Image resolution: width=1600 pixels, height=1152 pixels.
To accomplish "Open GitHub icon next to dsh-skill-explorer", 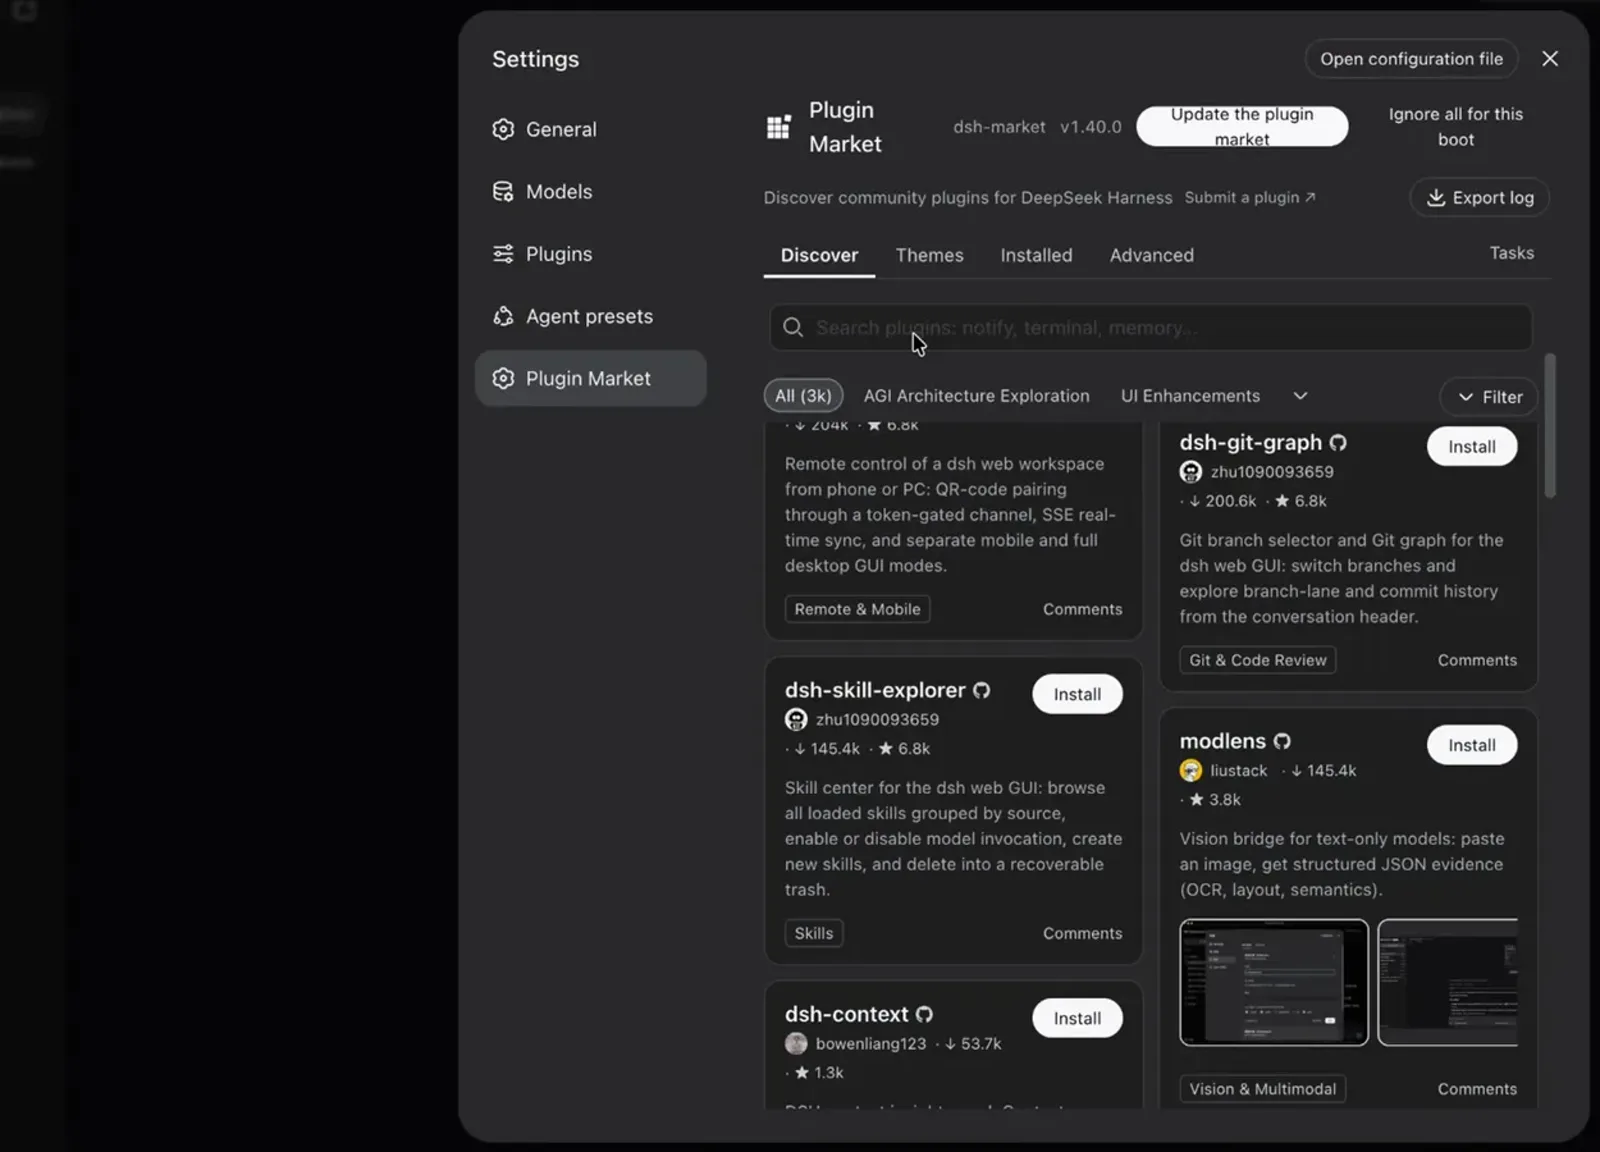I will tap(982, 690).
